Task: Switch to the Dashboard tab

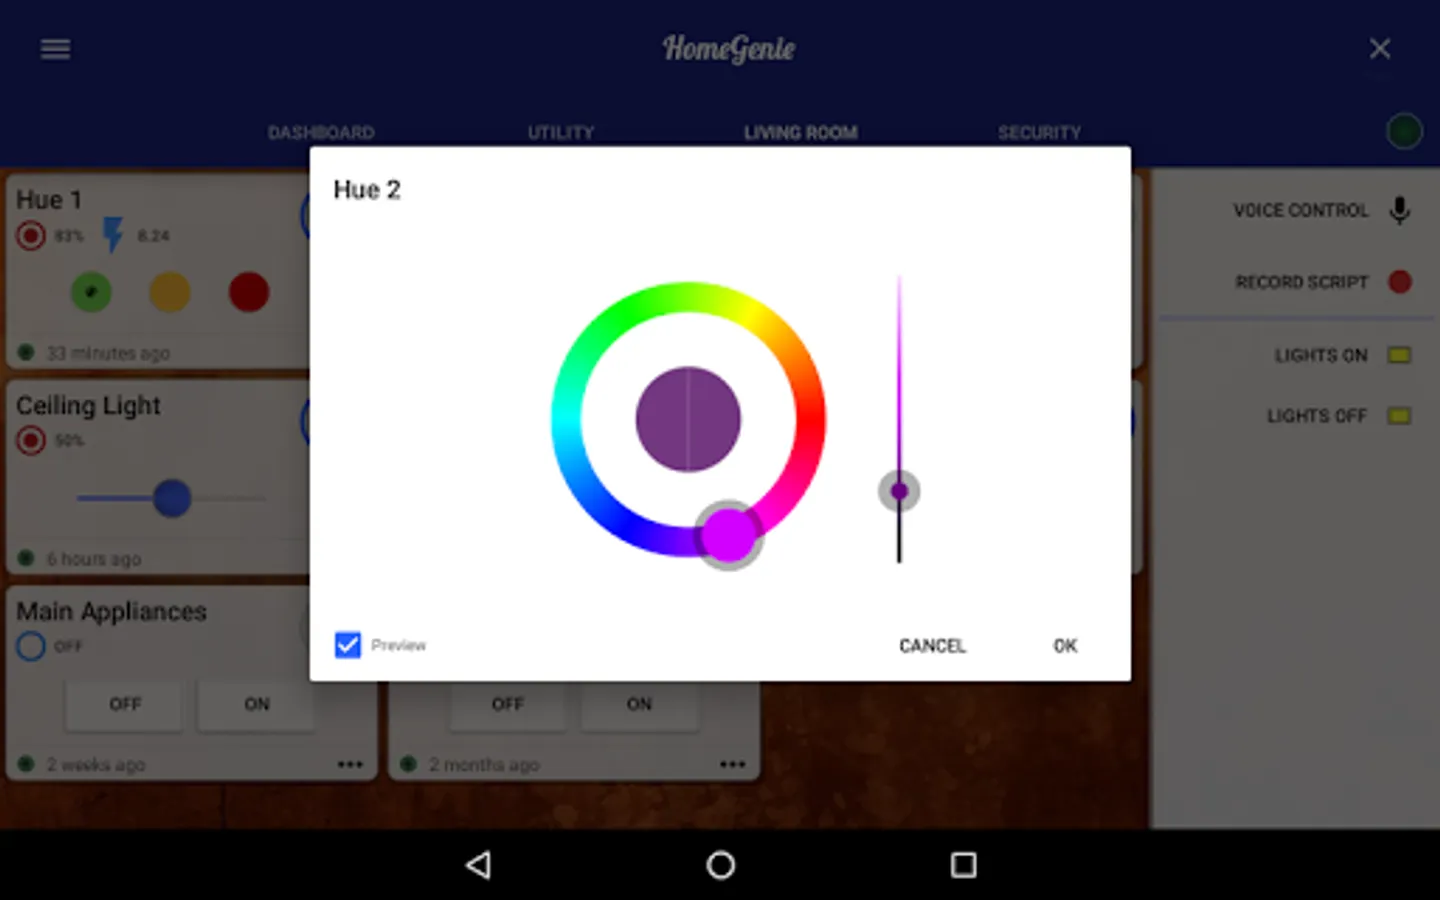Action: 321,132
